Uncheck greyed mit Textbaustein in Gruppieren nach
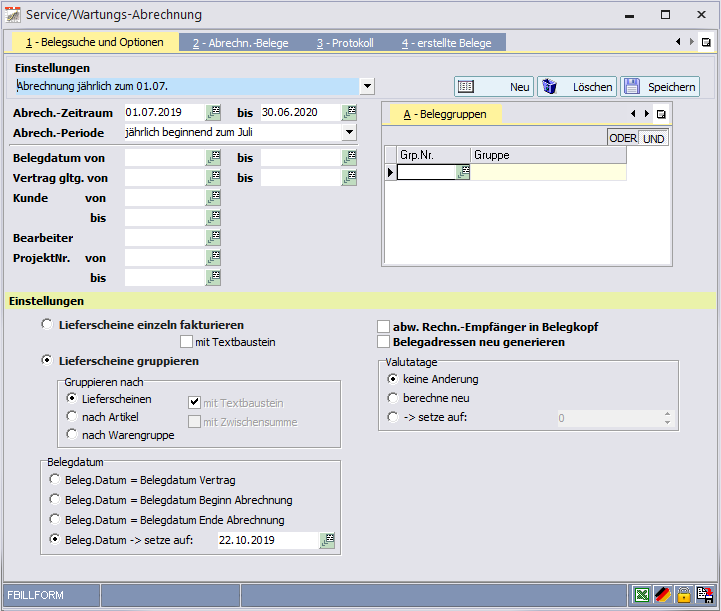The image size is (721, 611). click(x=195, y=403)
